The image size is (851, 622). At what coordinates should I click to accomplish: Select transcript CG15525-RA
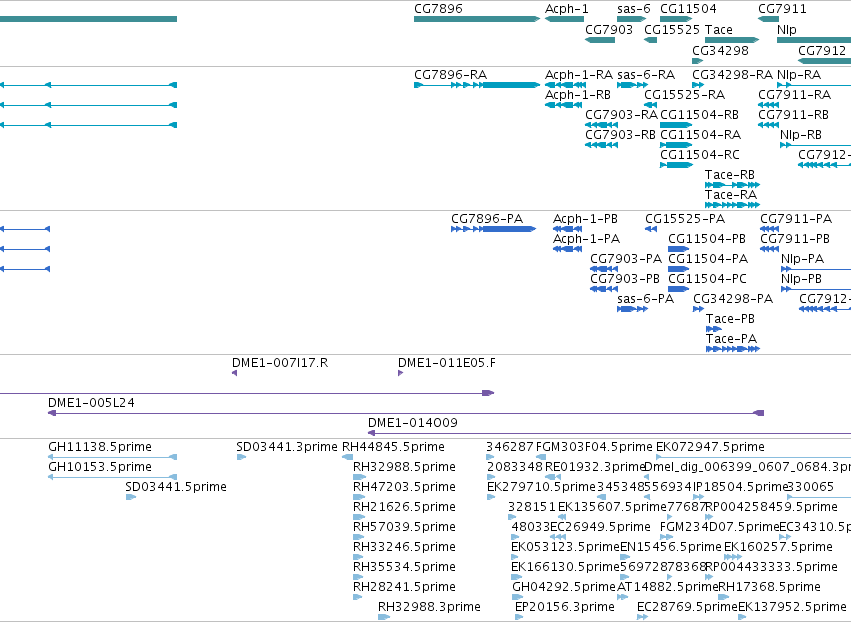pos(684,94)
